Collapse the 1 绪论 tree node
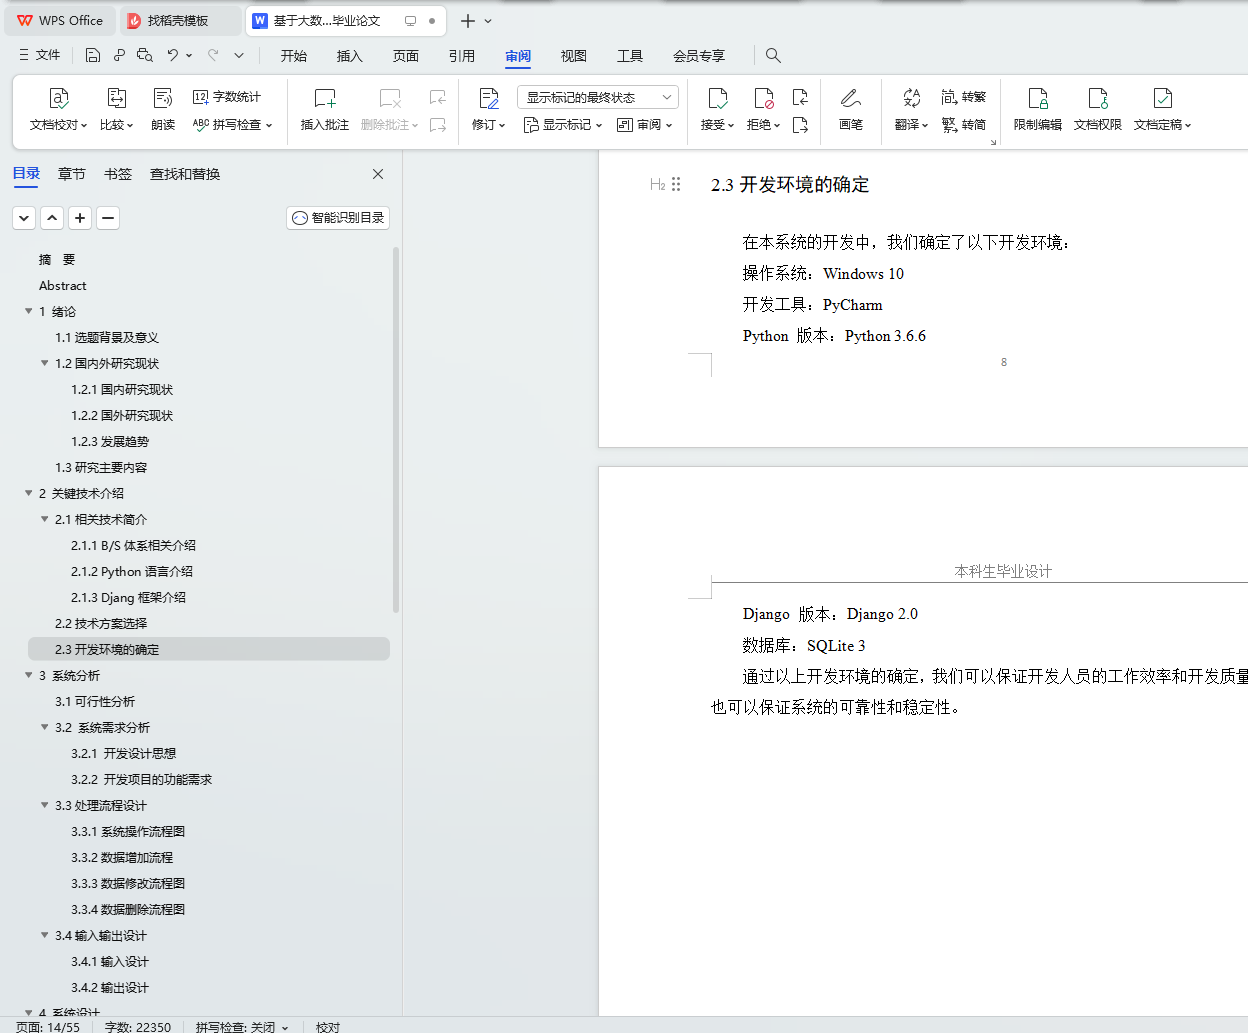The image size is (1248, 1033). tap(28, 311)
